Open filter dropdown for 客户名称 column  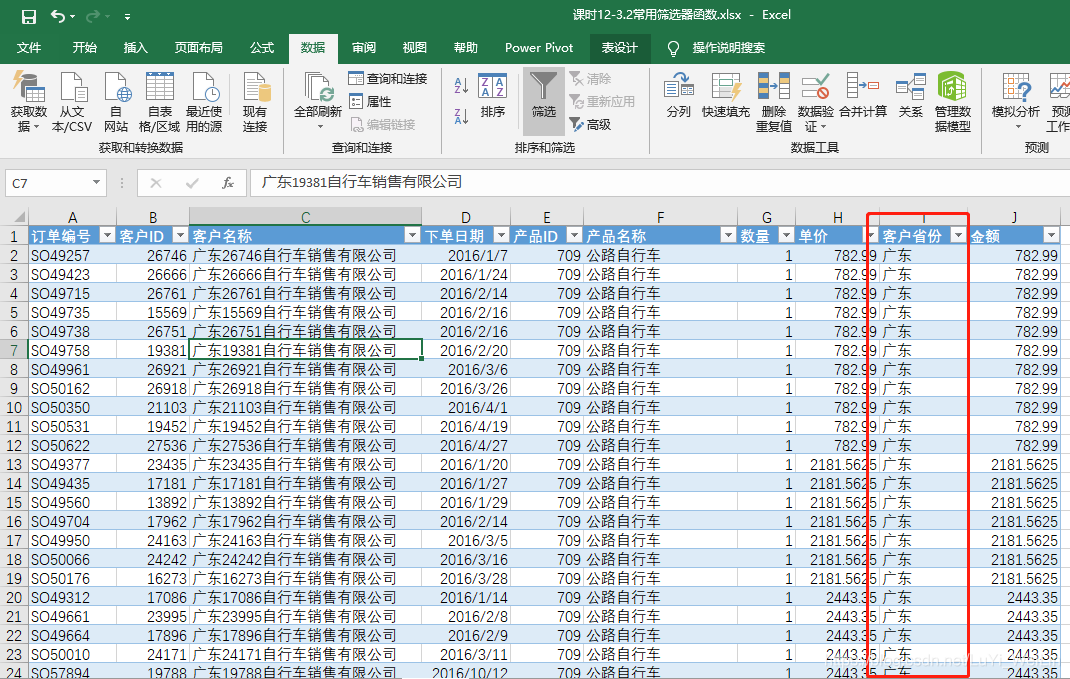click(x=412, y=235)
